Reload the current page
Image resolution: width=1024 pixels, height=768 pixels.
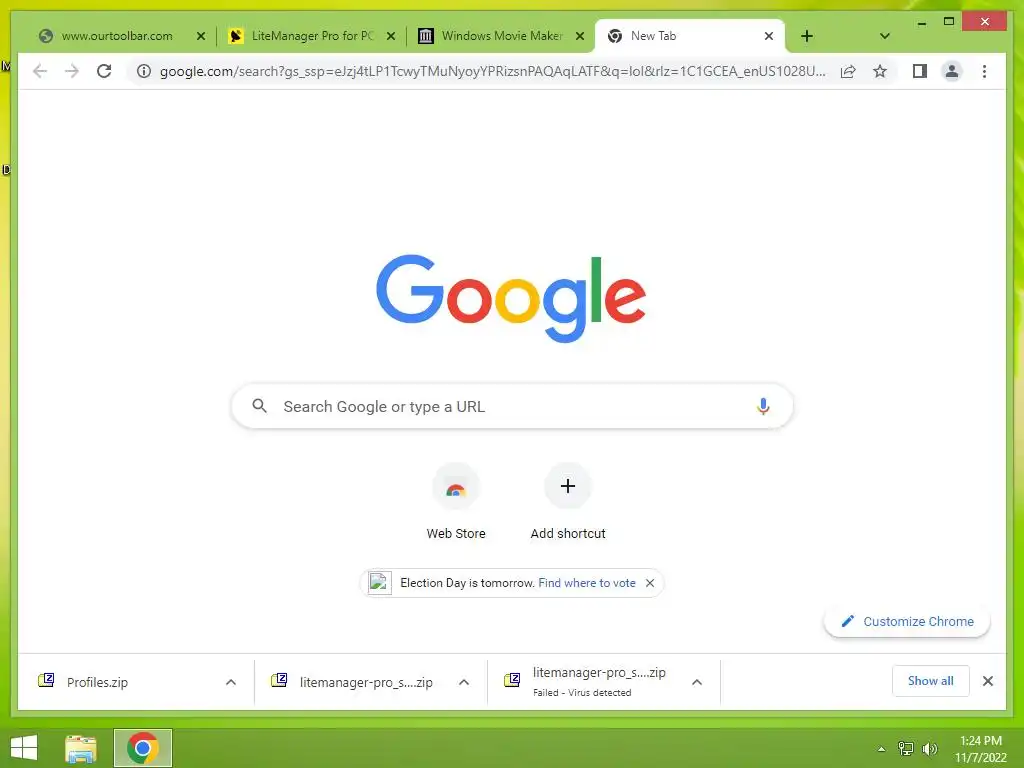pos(104,71)
